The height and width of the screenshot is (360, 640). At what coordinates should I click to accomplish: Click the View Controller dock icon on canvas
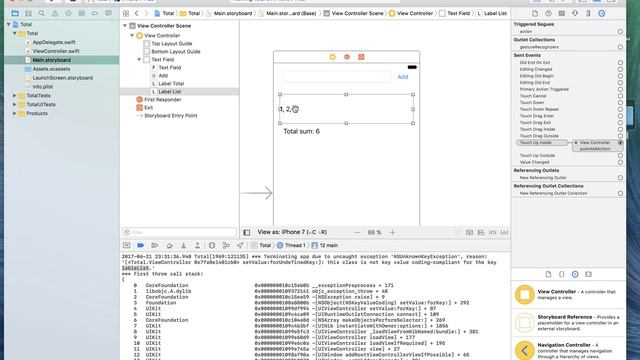(332, 57)
